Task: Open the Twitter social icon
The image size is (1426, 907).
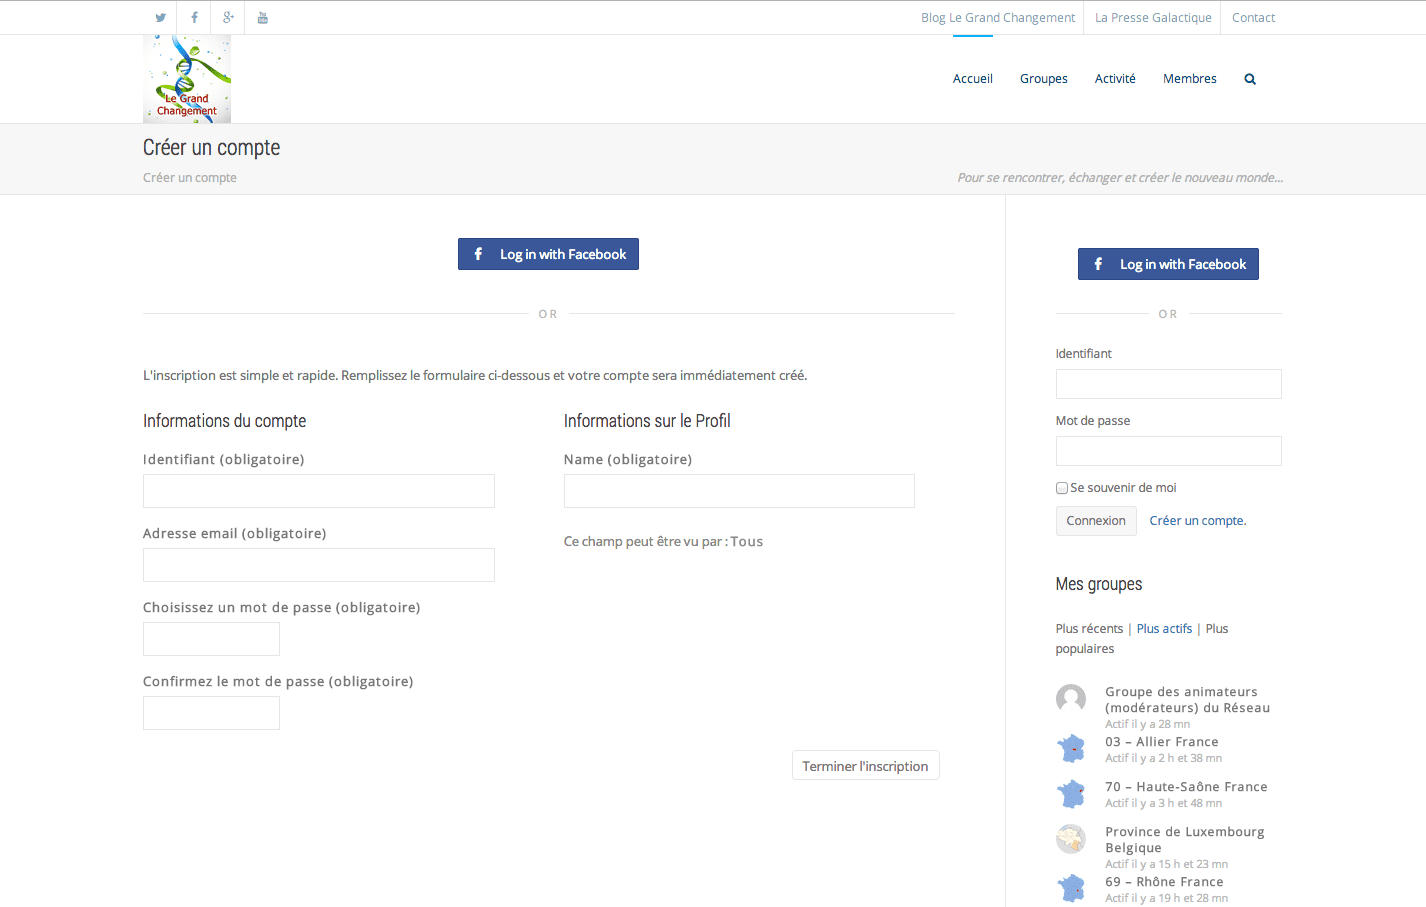Action: (160, 18)
